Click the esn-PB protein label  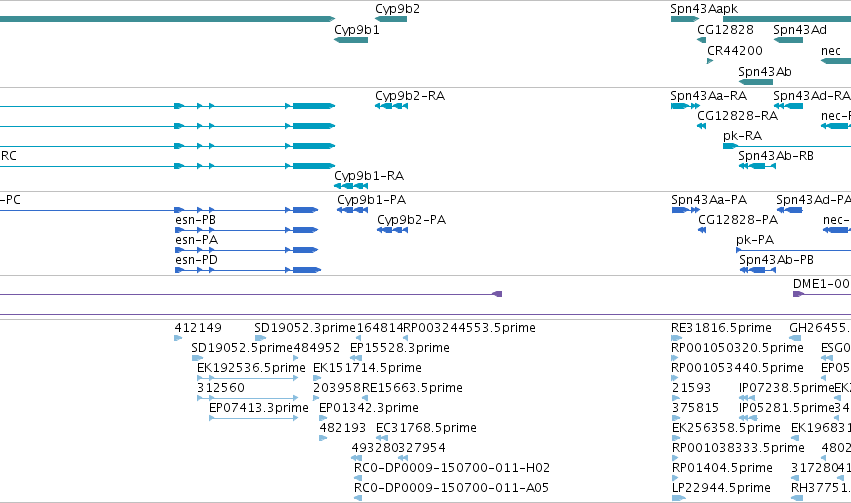pyautogui.click(x=195, y=220)
